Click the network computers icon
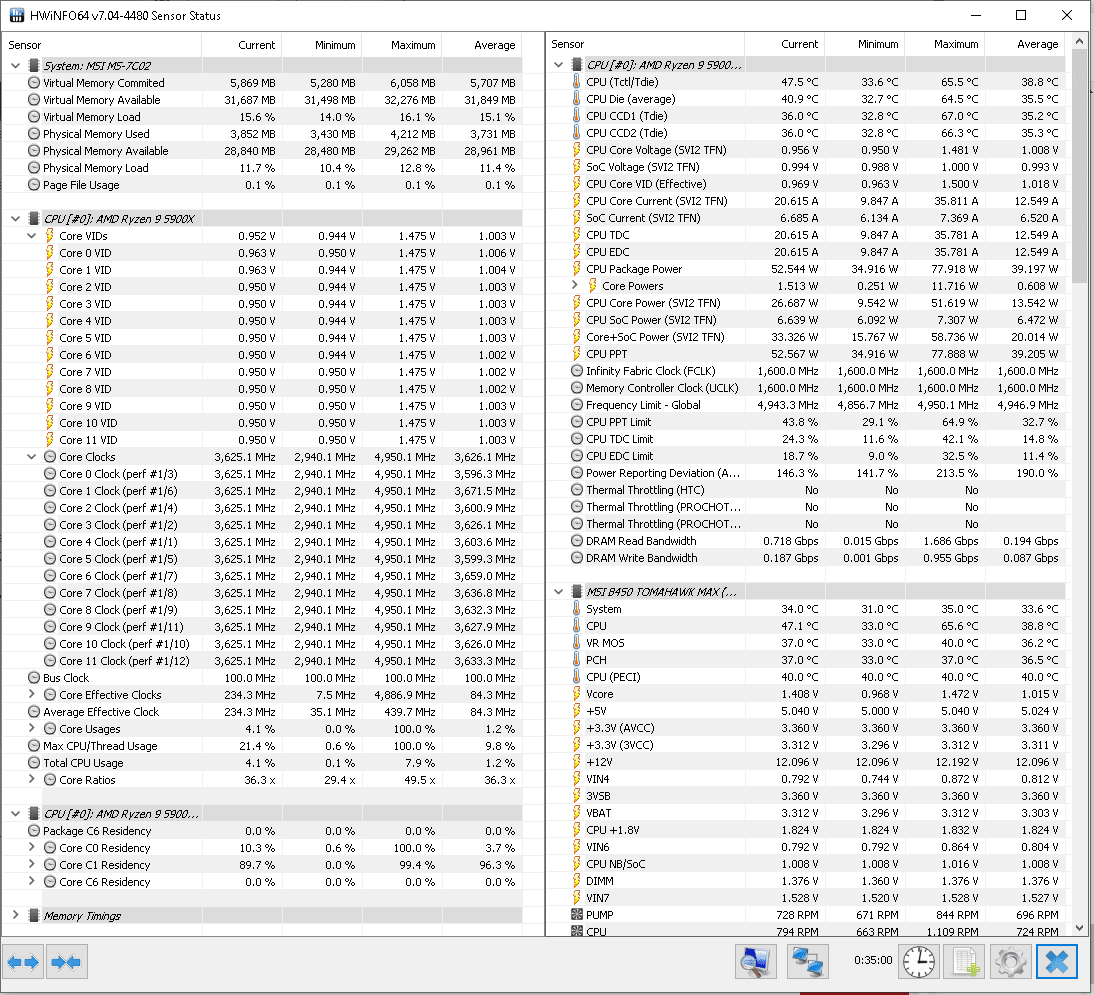 (x=807, y=962)
